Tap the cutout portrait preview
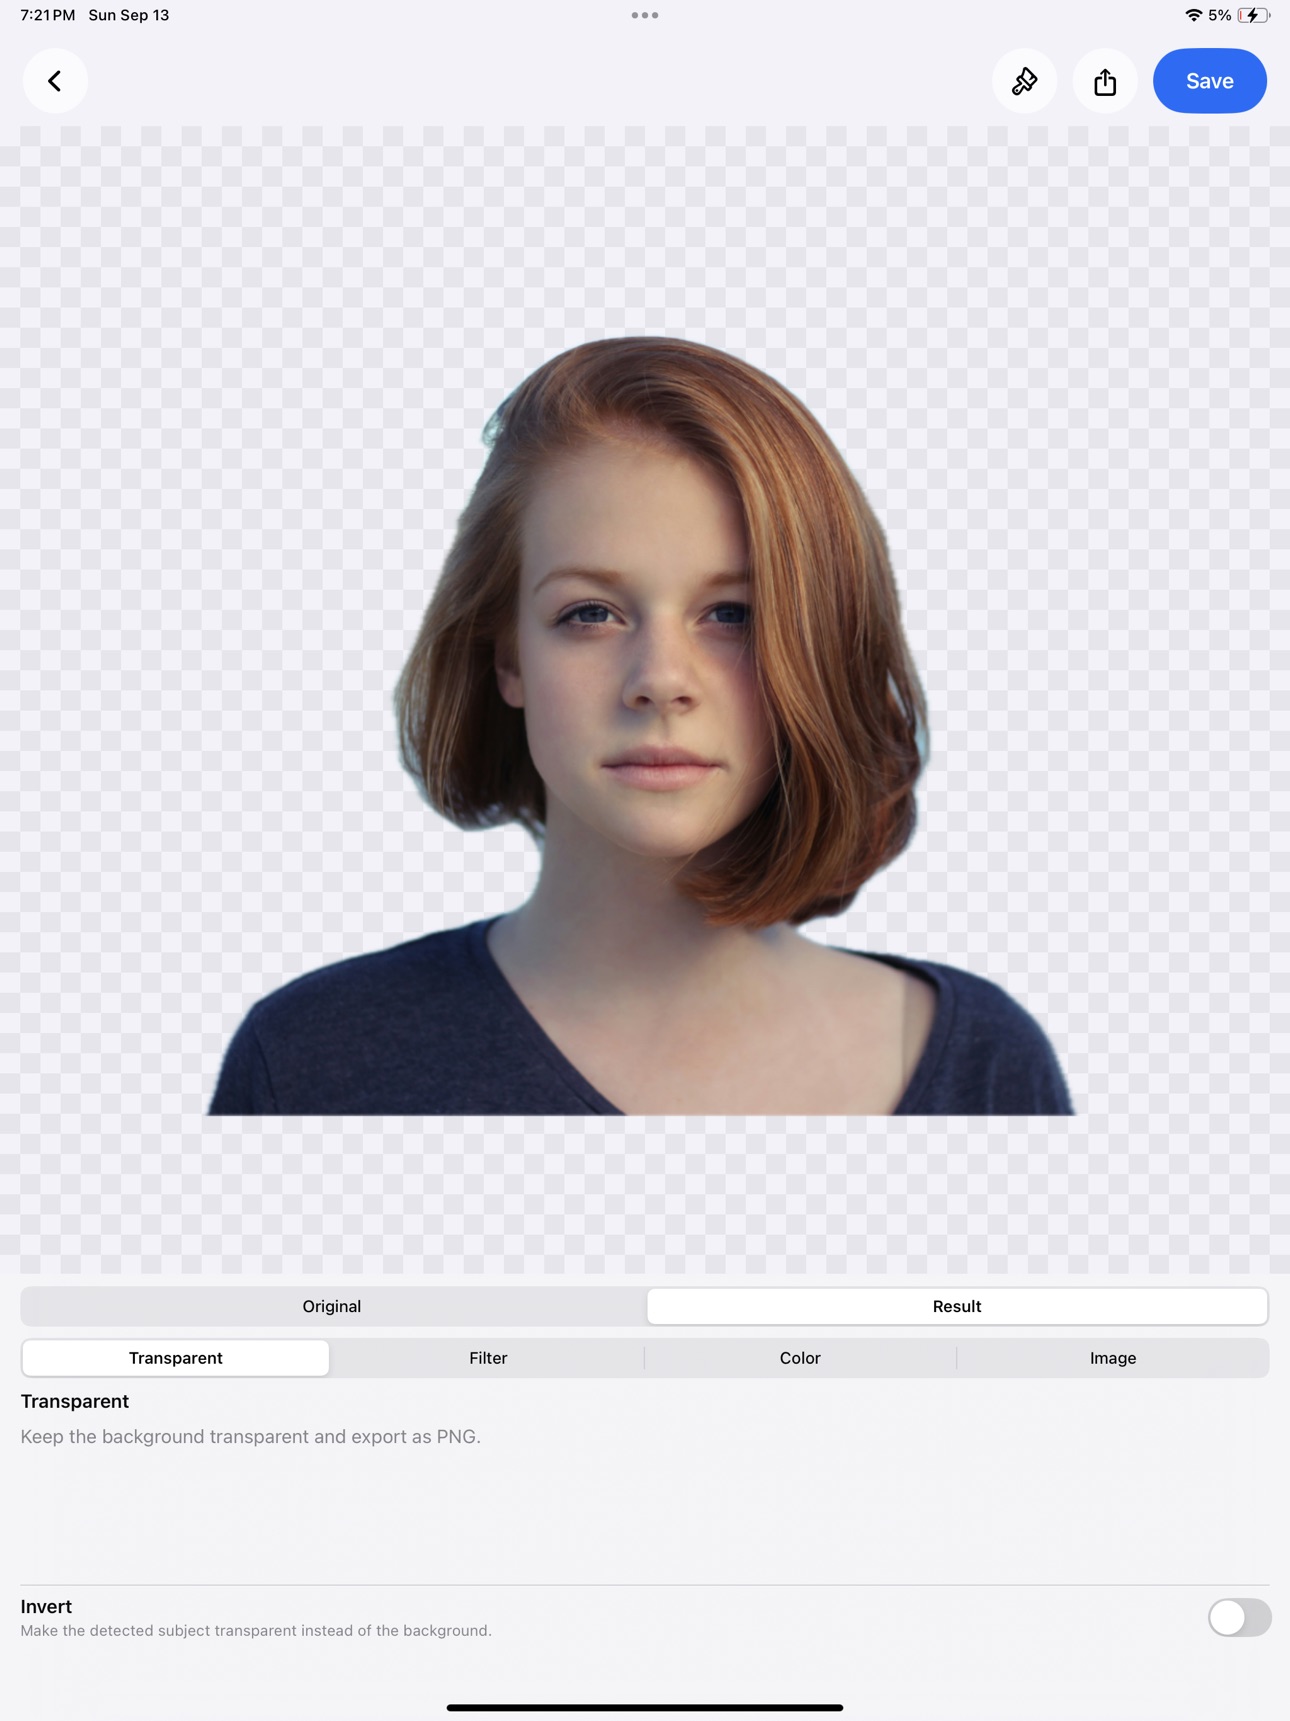 (x=641, y=725)
